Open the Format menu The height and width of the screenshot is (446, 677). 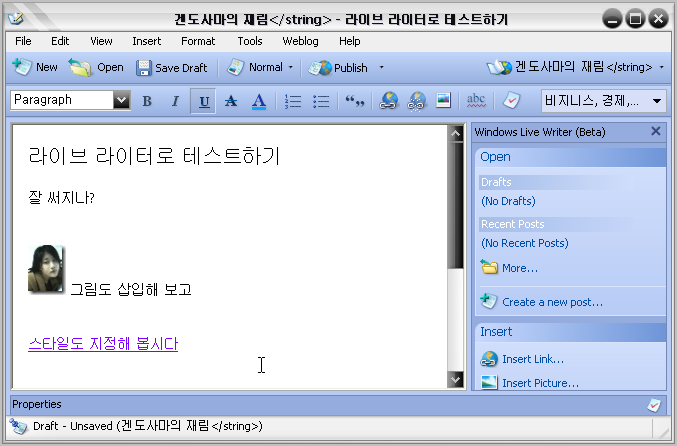click(x=198, y=41)
